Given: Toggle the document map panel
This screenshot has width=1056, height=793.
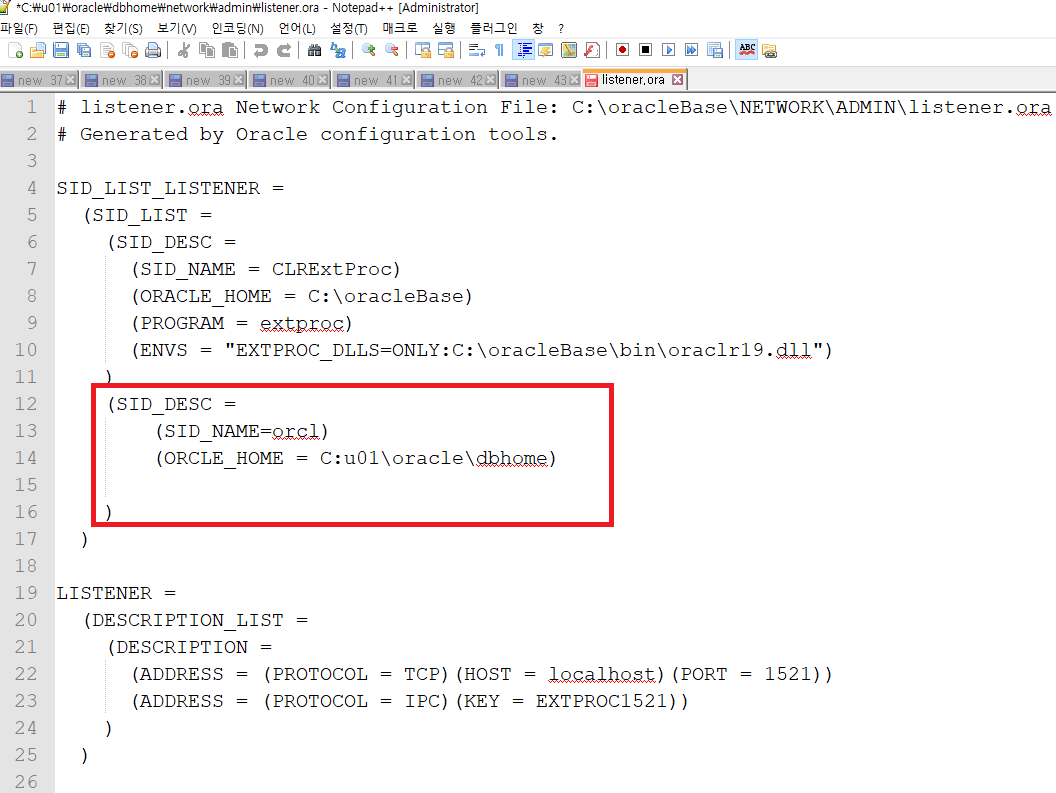Looking at the screenshot, I should 568,49.
